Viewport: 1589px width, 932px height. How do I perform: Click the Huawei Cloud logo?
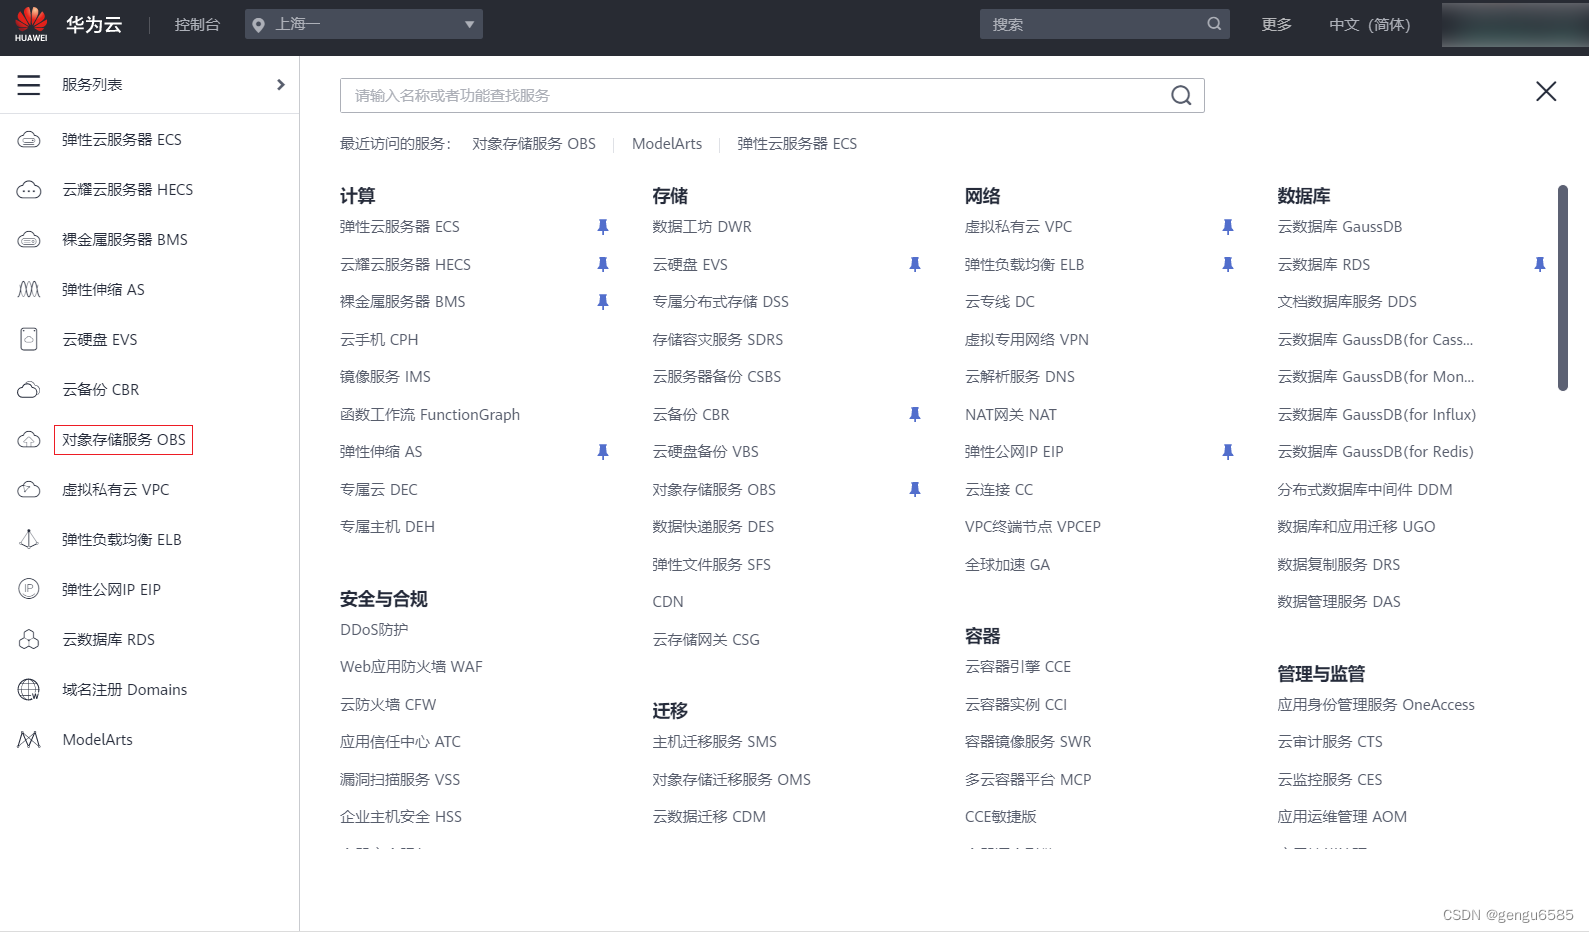(x=31, y=24)
